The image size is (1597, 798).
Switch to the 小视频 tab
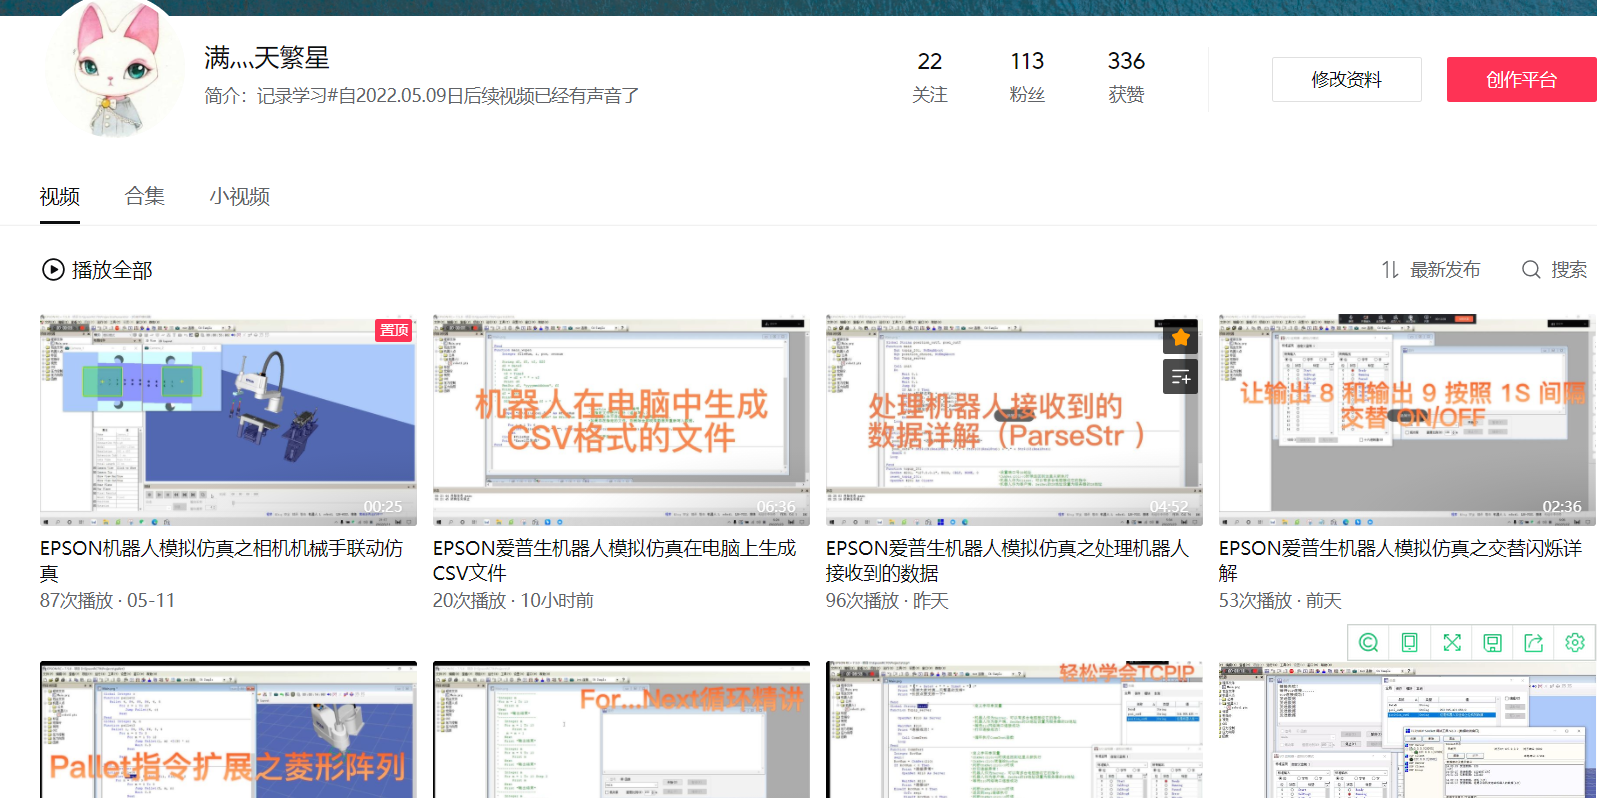239,196
